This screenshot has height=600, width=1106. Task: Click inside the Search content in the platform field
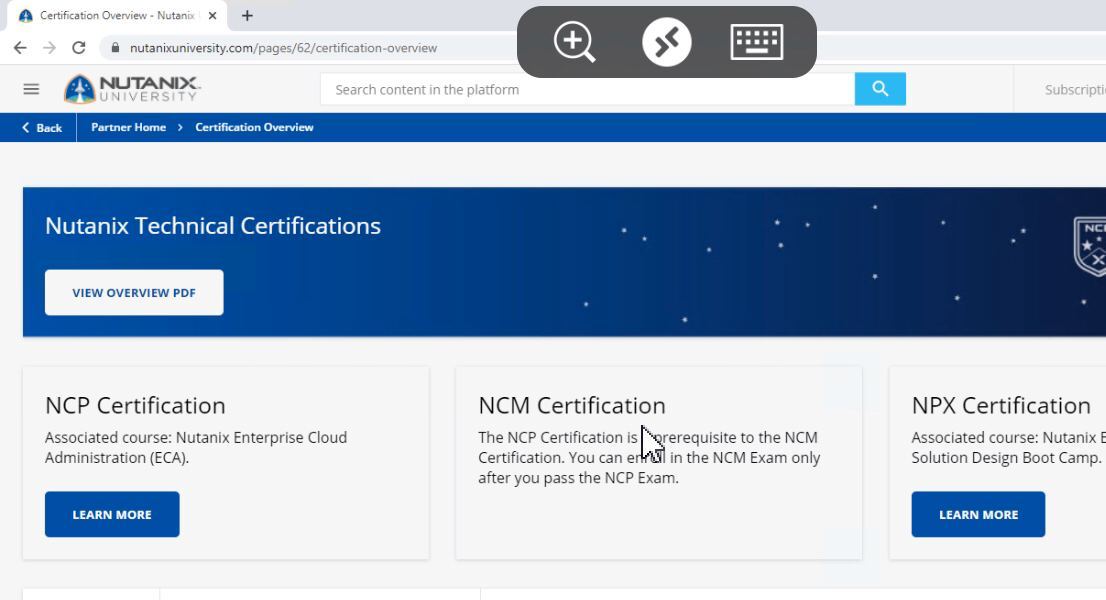[588, 90]
